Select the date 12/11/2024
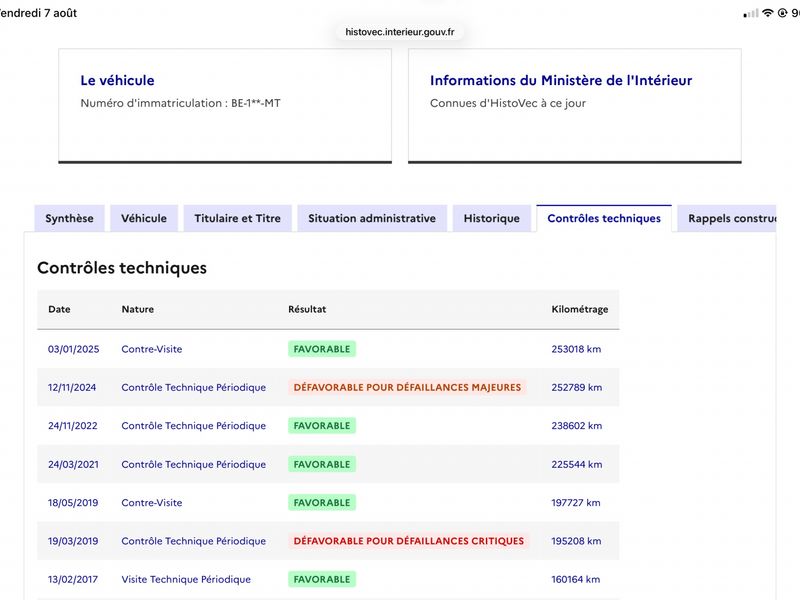The image size is (800, 600). pyautogui.click(x=72, y=387)
